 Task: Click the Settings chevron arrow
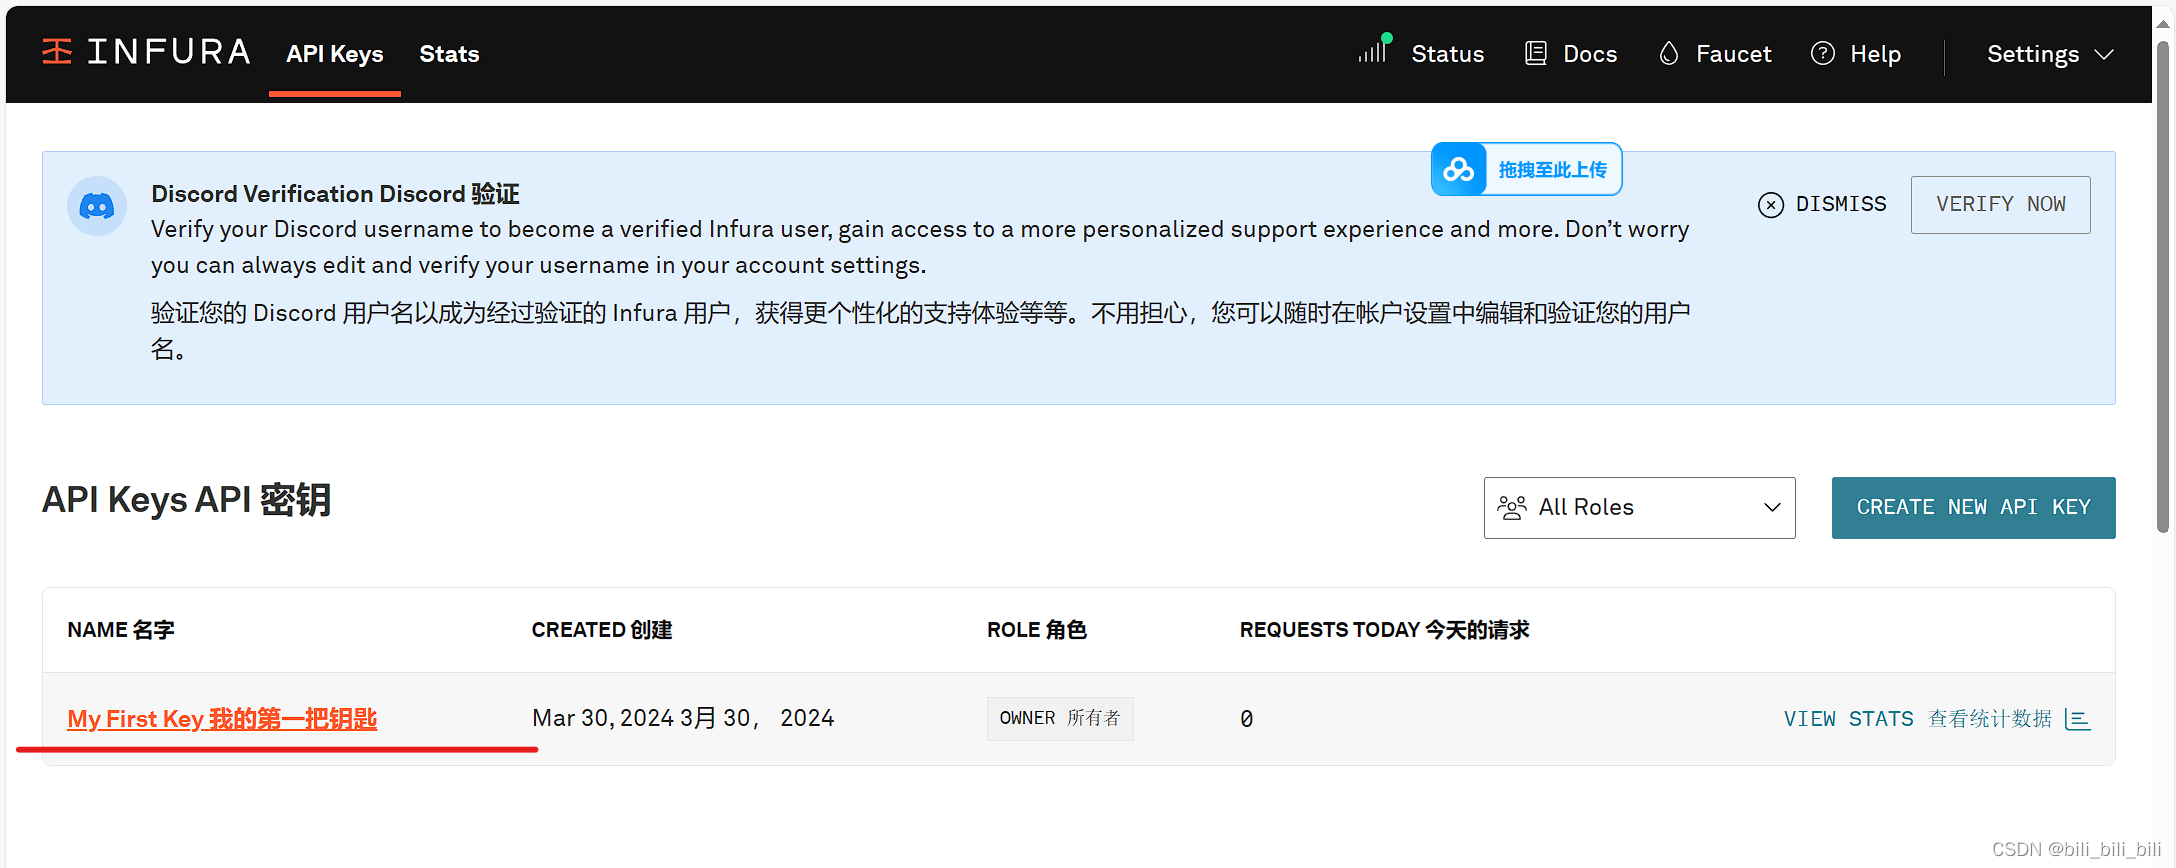[2104, 54]
